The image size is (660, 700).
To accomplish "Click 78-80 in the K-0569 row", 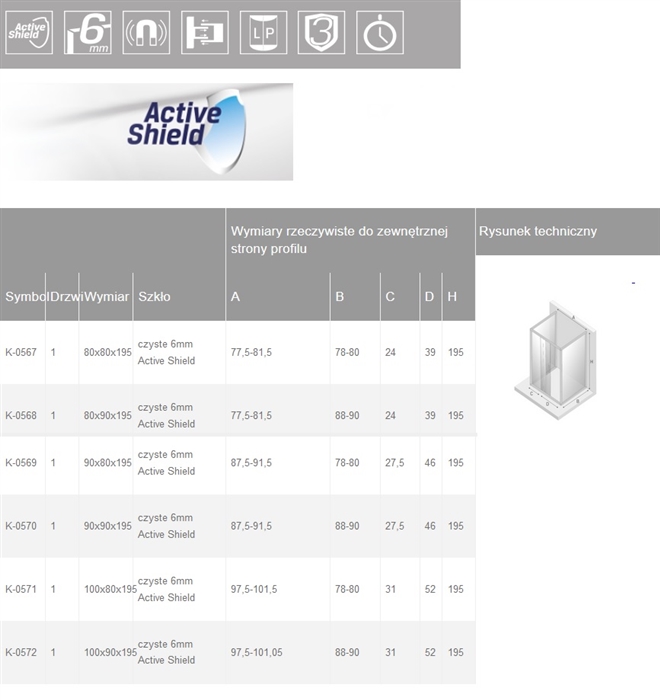I will point(347,463).
